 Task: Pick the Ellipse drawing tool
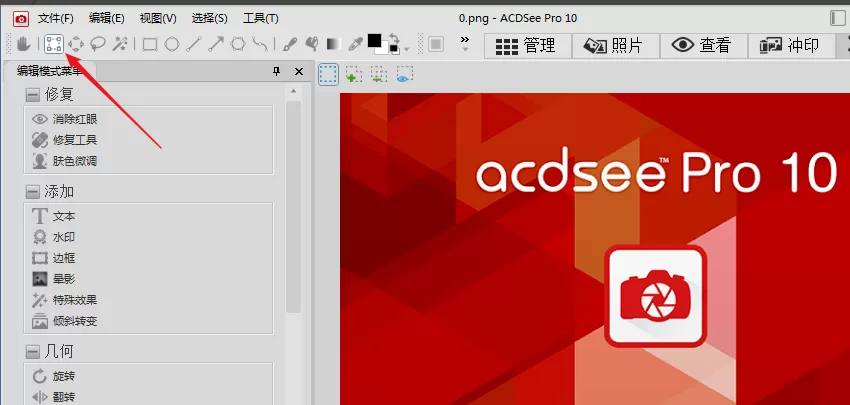click(172, 44)
